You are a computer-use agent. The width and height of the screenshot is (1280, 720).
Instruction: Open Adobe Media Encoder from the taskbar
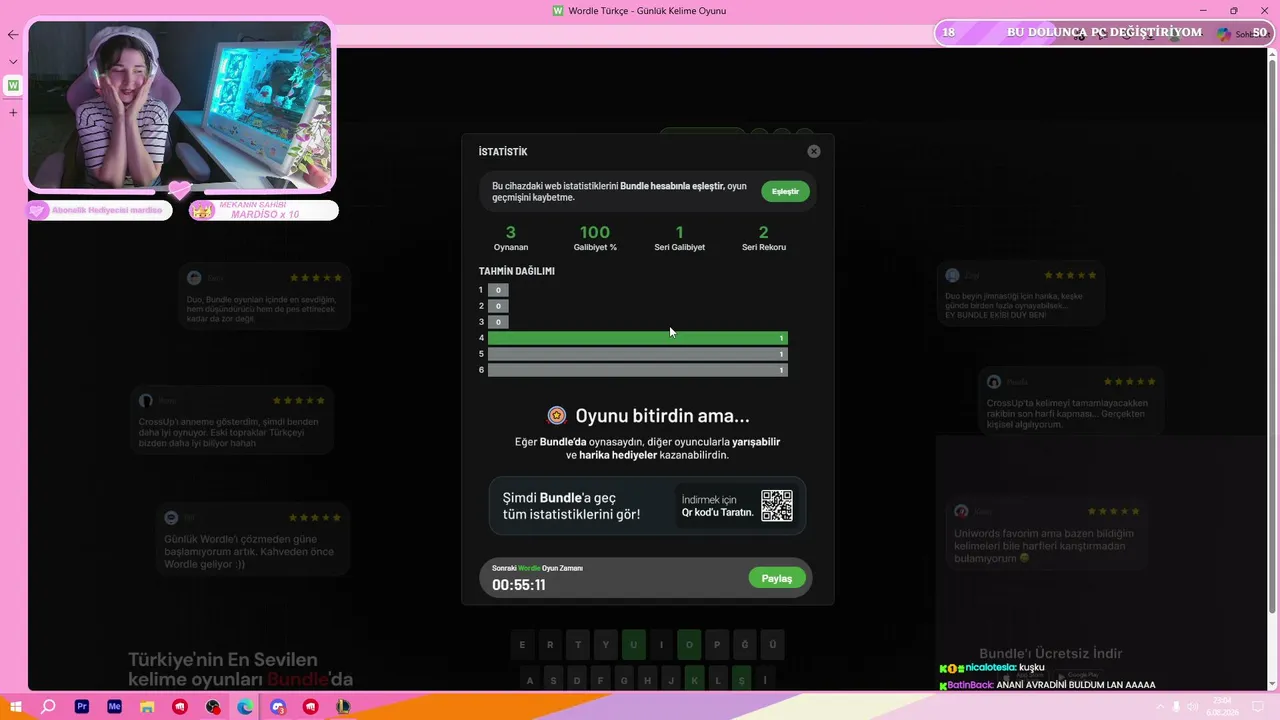pyautogui.click(x=114, y=707)
